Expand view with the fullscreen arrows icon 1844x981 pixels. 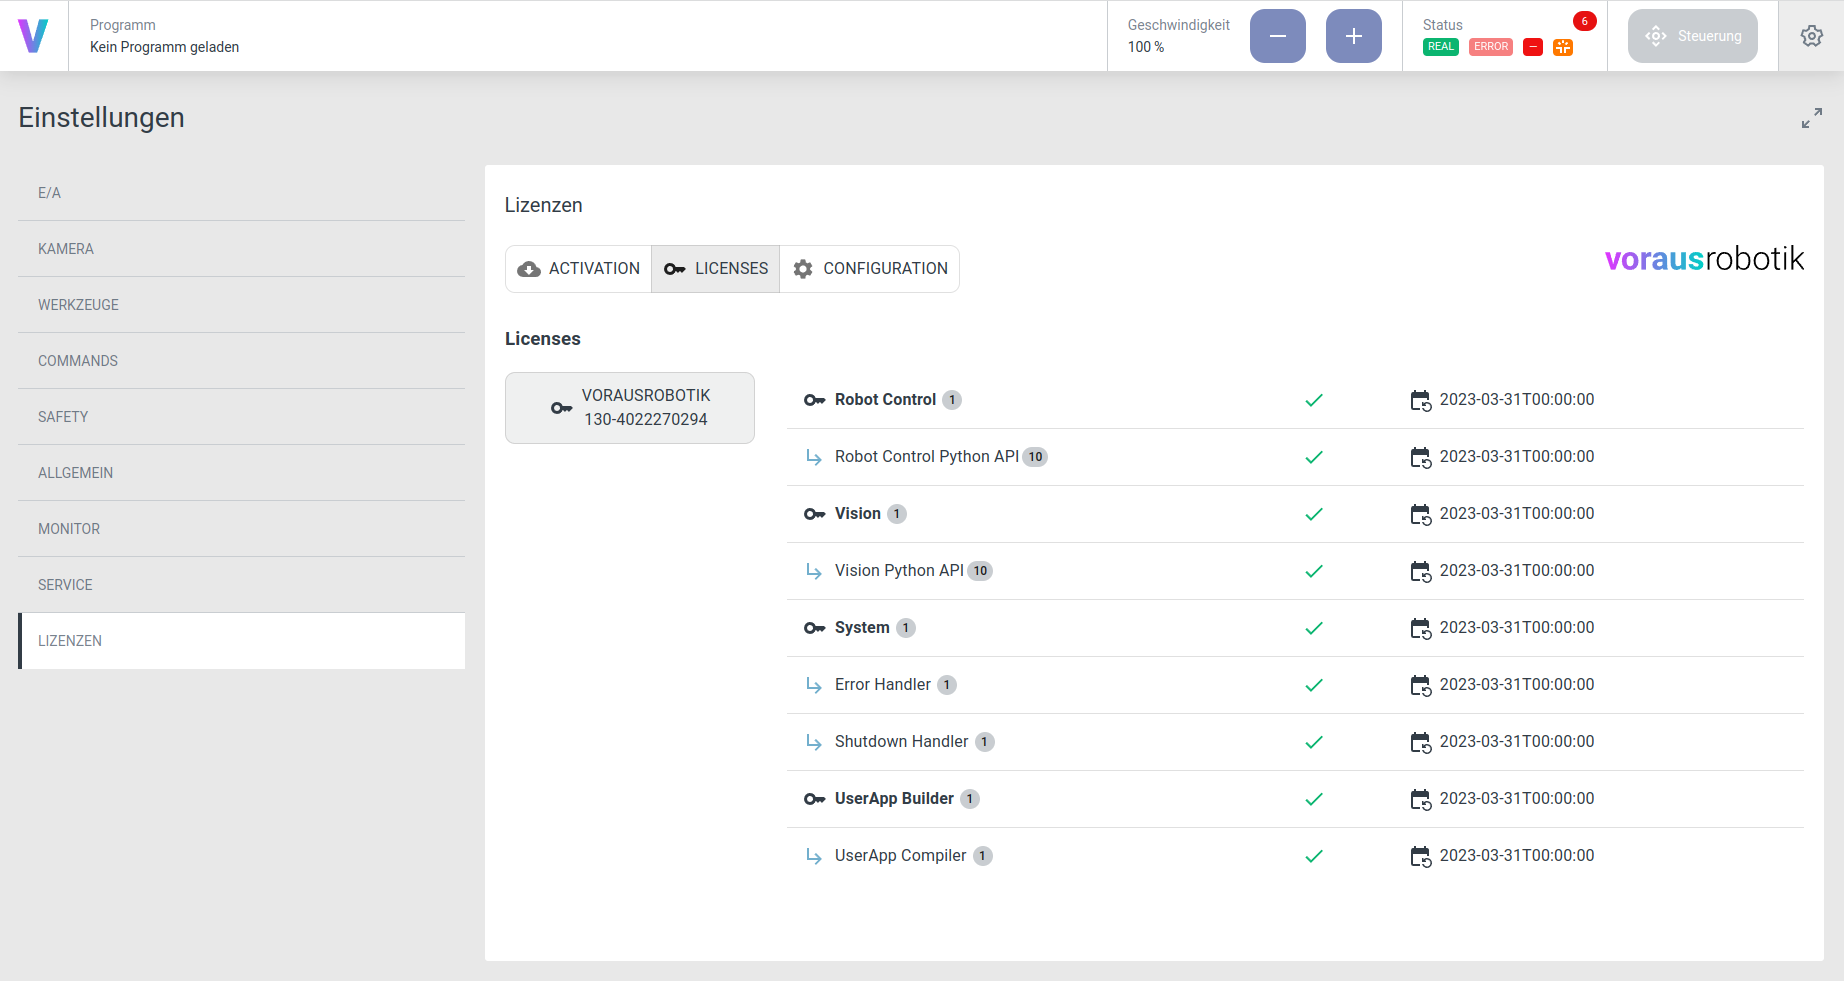[x=1811, y=118]
